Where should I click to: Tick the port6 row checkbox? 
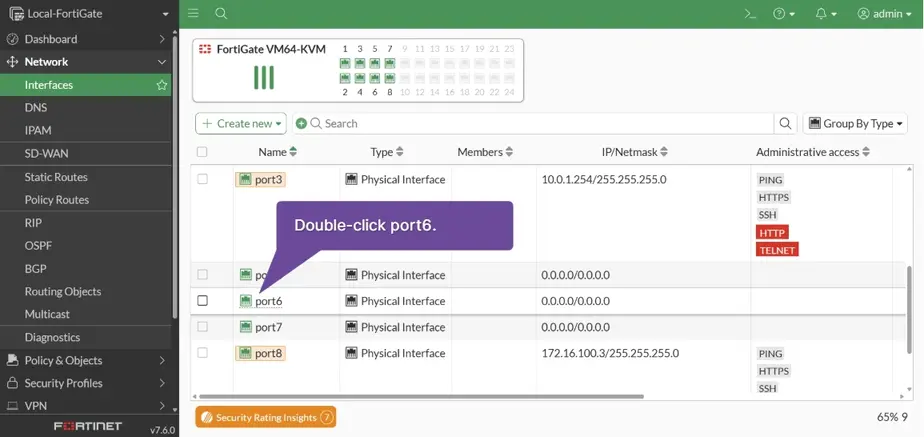[x=202, y=301]
